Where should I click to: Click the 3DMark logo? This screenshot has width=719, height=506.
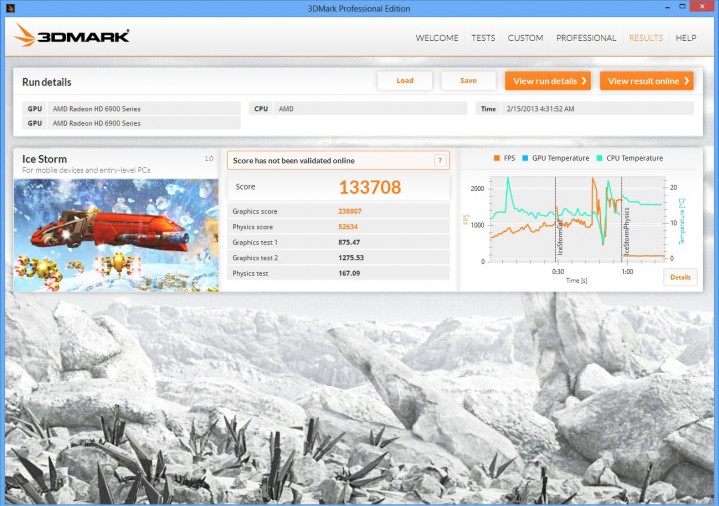[x=72, y=36]
